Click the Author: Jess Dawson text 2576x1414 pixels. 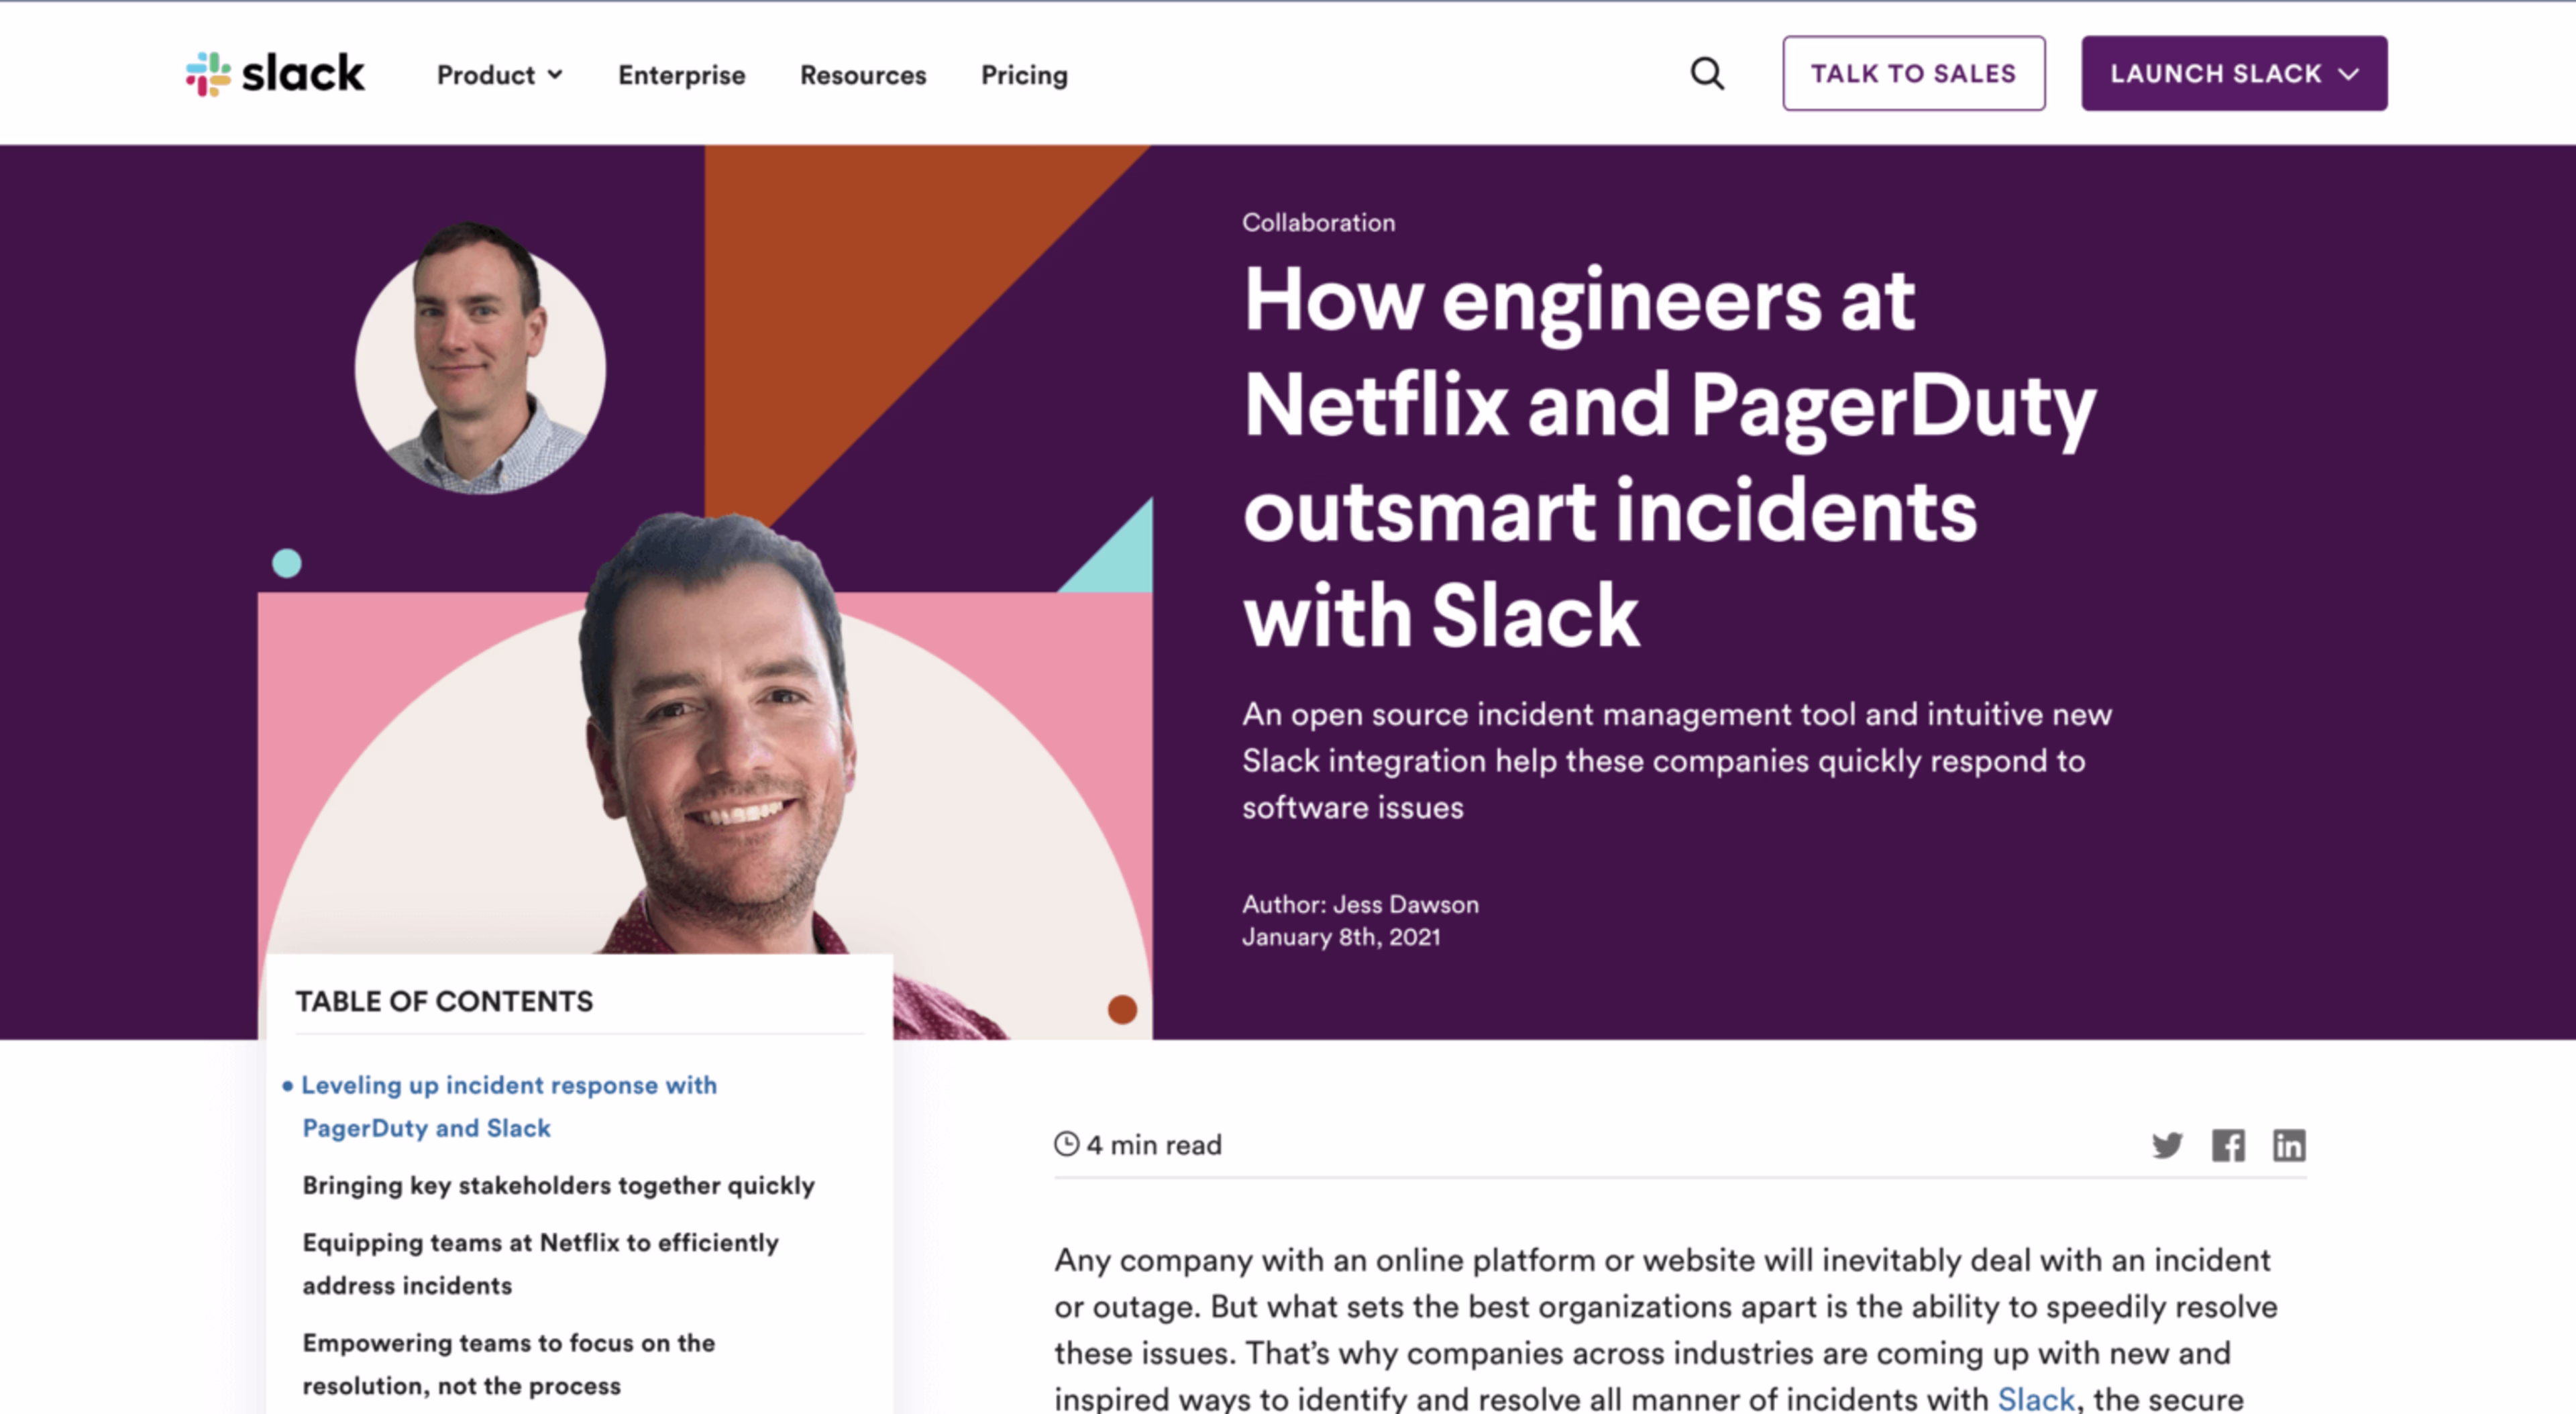coord(1360,904)
